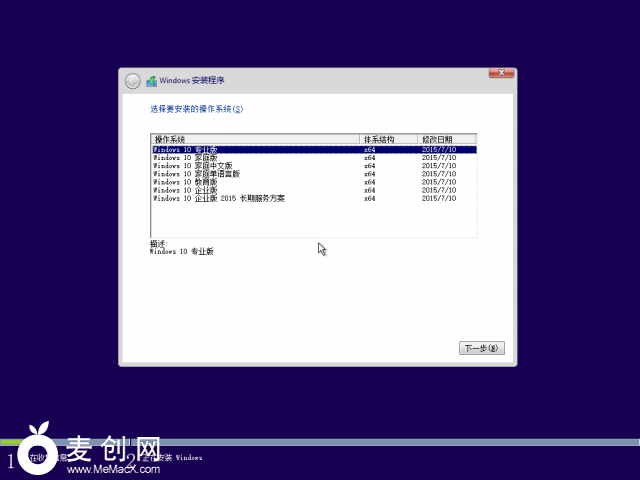Click the description text under 描述
The height and width of the screenshot is (480, 640).
pos(181,252)
